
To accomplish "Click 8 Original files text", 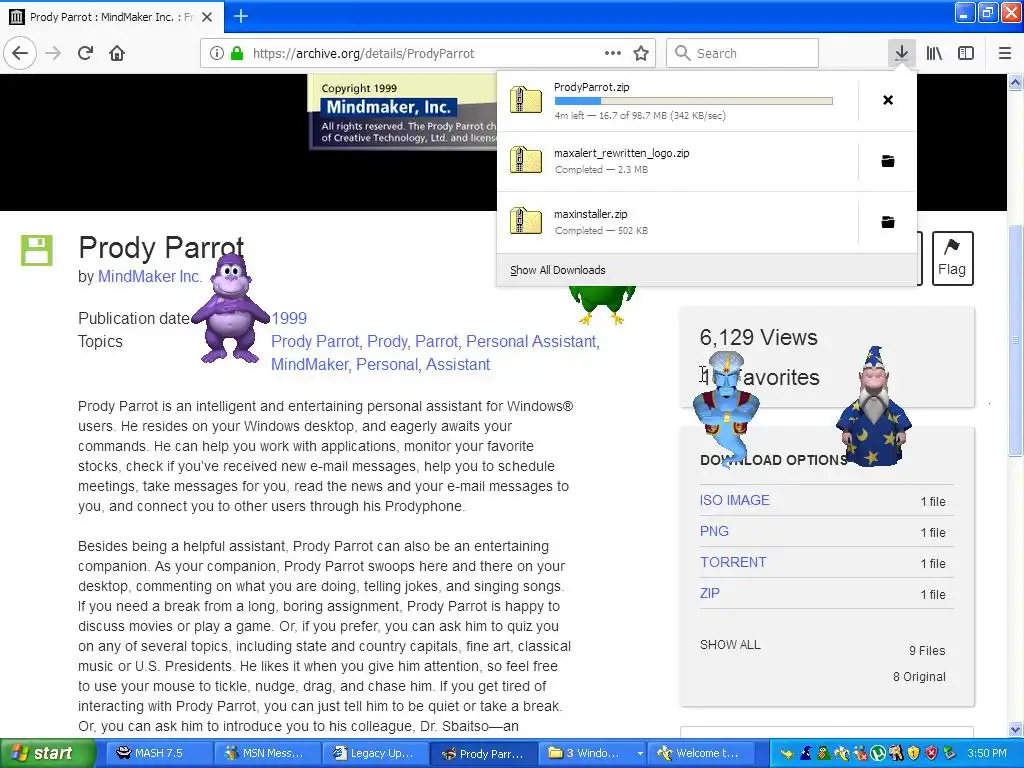I will [x=919, y=677].
